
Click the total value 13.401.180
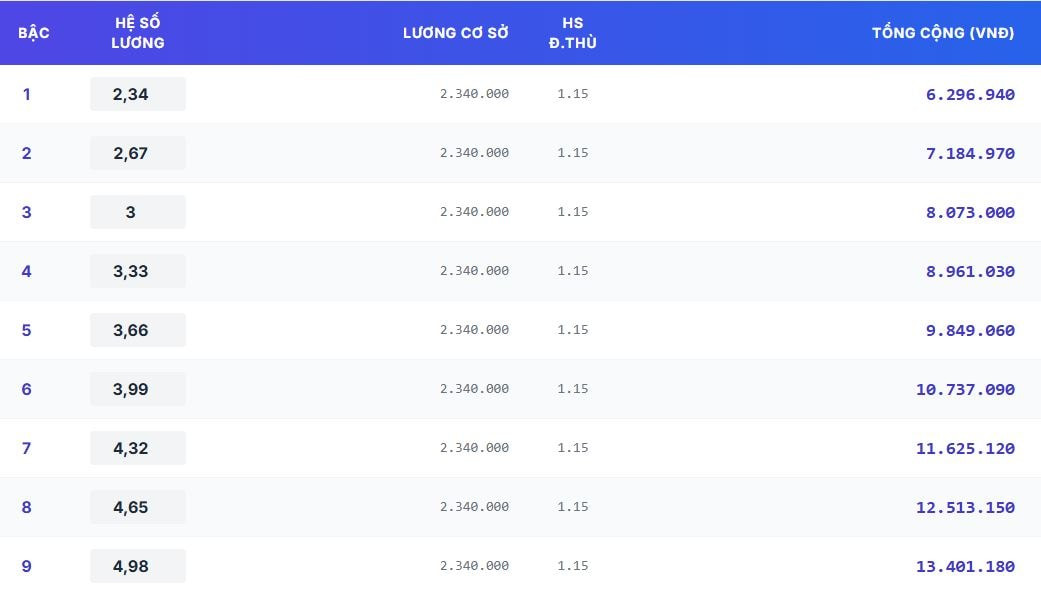[x=964, y=567]
